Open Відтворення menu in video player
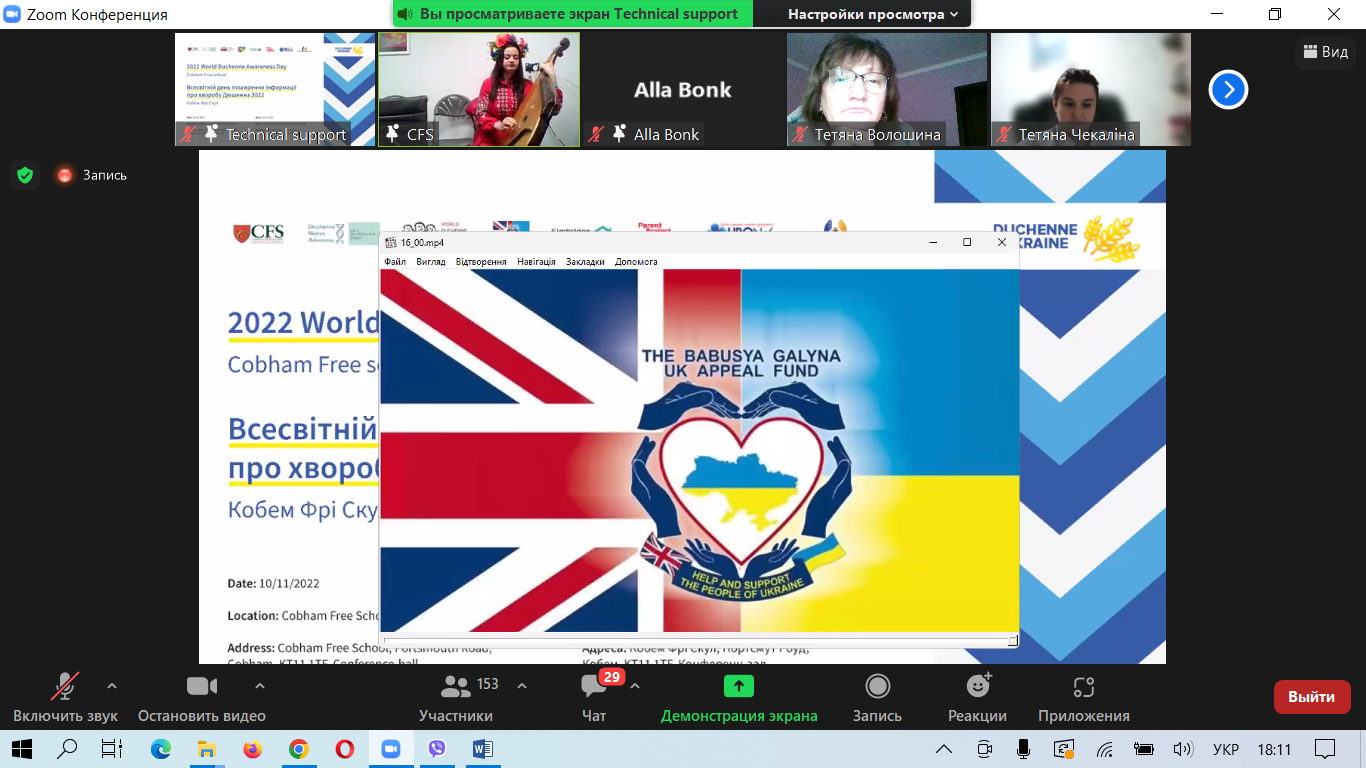1366x768 pixels. [x=481, y=262]
